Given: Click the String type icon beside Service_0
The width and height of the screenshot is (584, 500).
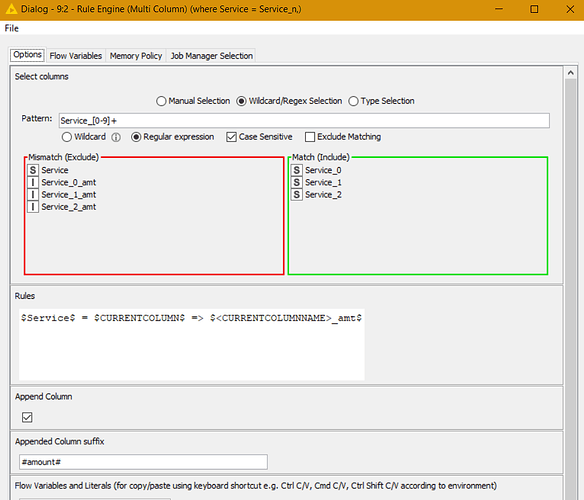Looking at the screenshot, I should point(296,170).
